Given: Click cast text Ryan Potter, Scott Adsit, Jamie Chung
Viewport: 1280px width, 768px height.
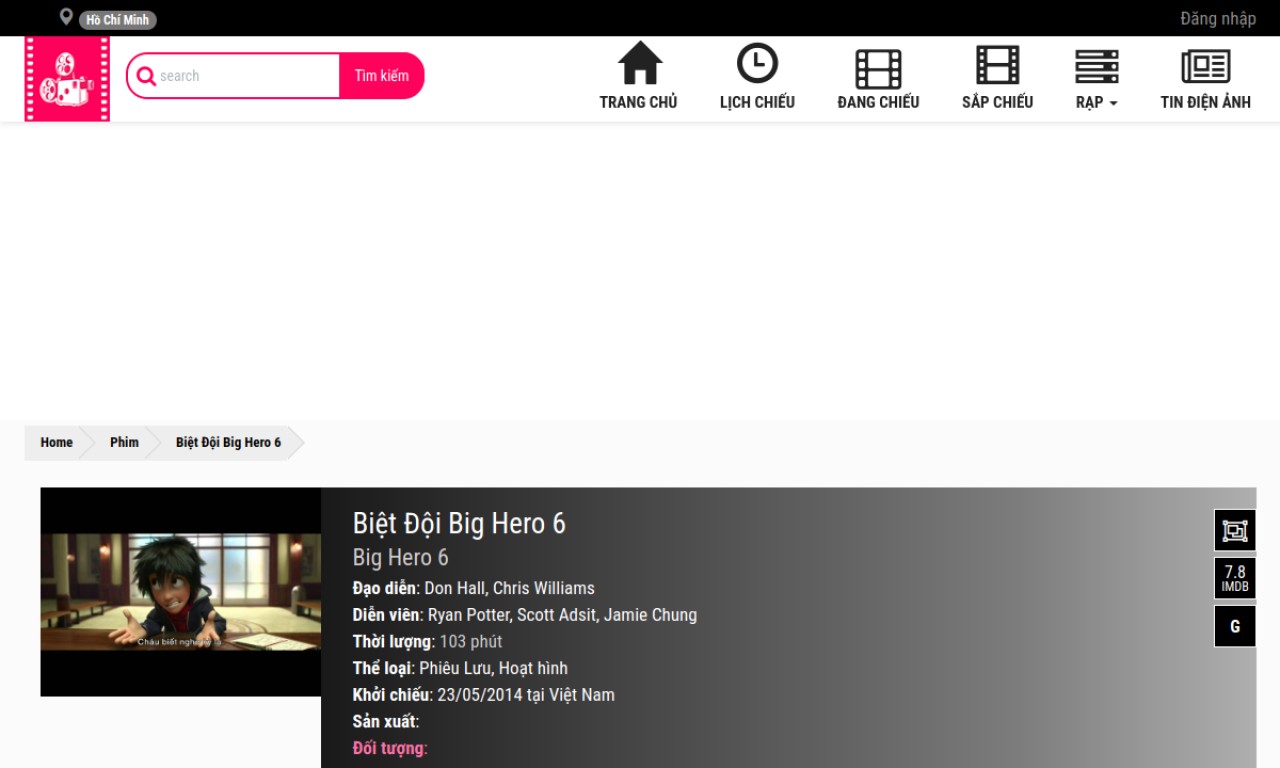Looking at the screenshot, I should coord(562,615).
